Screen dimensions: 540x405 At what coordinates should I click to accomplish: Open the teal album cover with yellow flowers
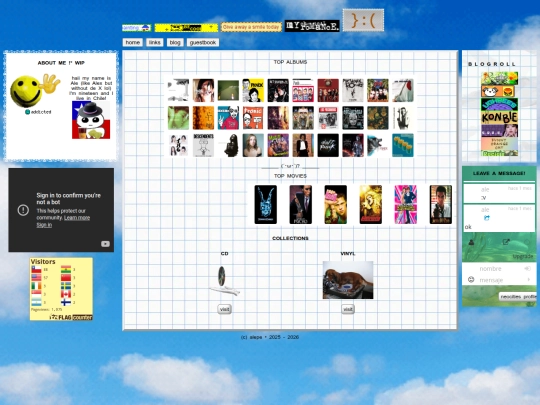pos(403,145)
